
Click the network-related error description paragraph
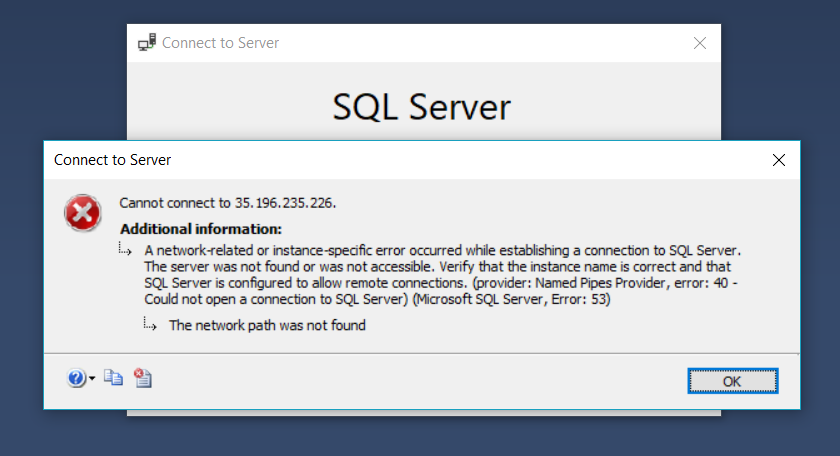[440, 266]
